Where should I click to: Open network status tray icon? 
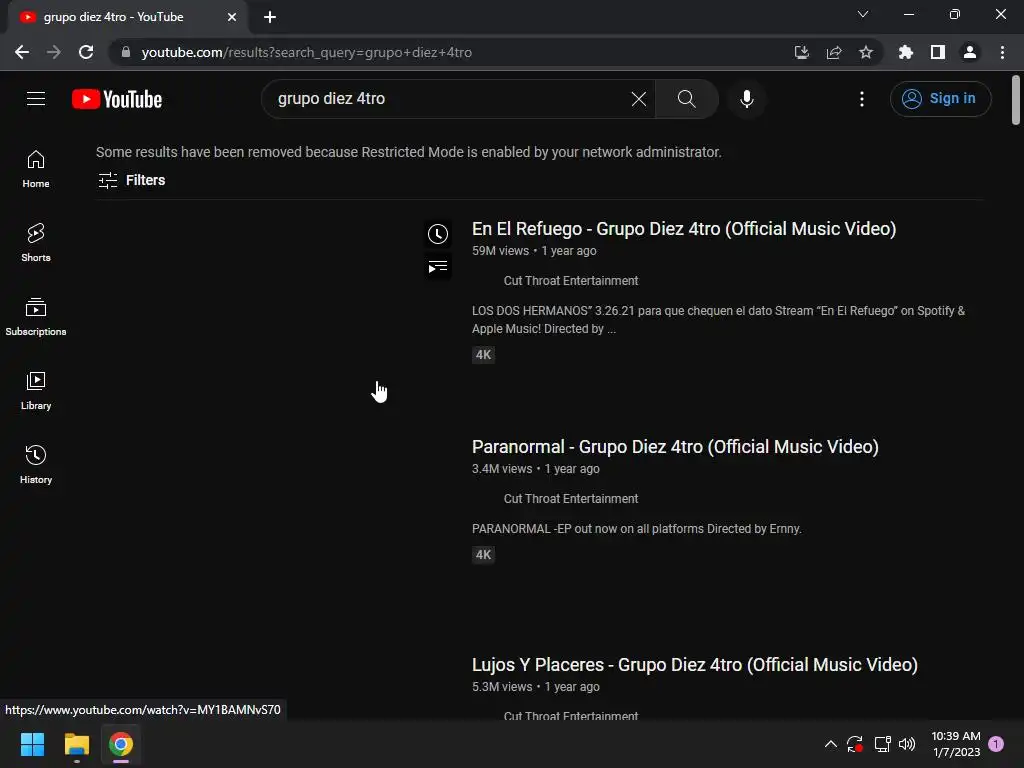click(x=882, y=744)
